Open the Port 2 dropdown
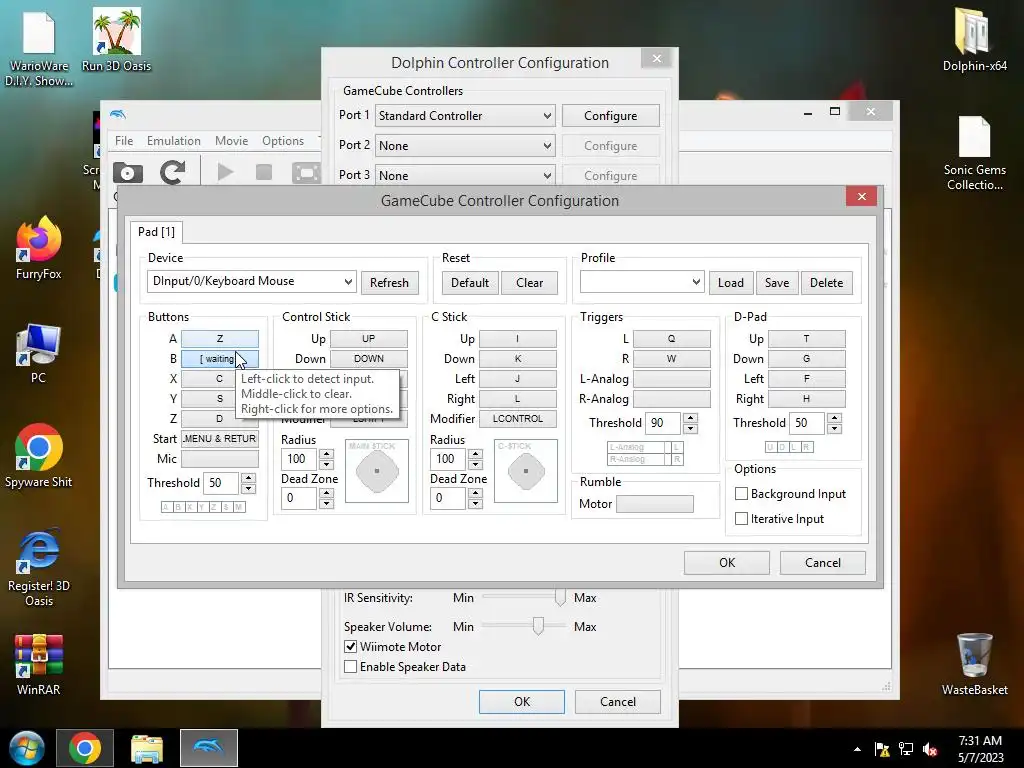The width and height of the screenshot is (1024, 768). click(465, 146)
